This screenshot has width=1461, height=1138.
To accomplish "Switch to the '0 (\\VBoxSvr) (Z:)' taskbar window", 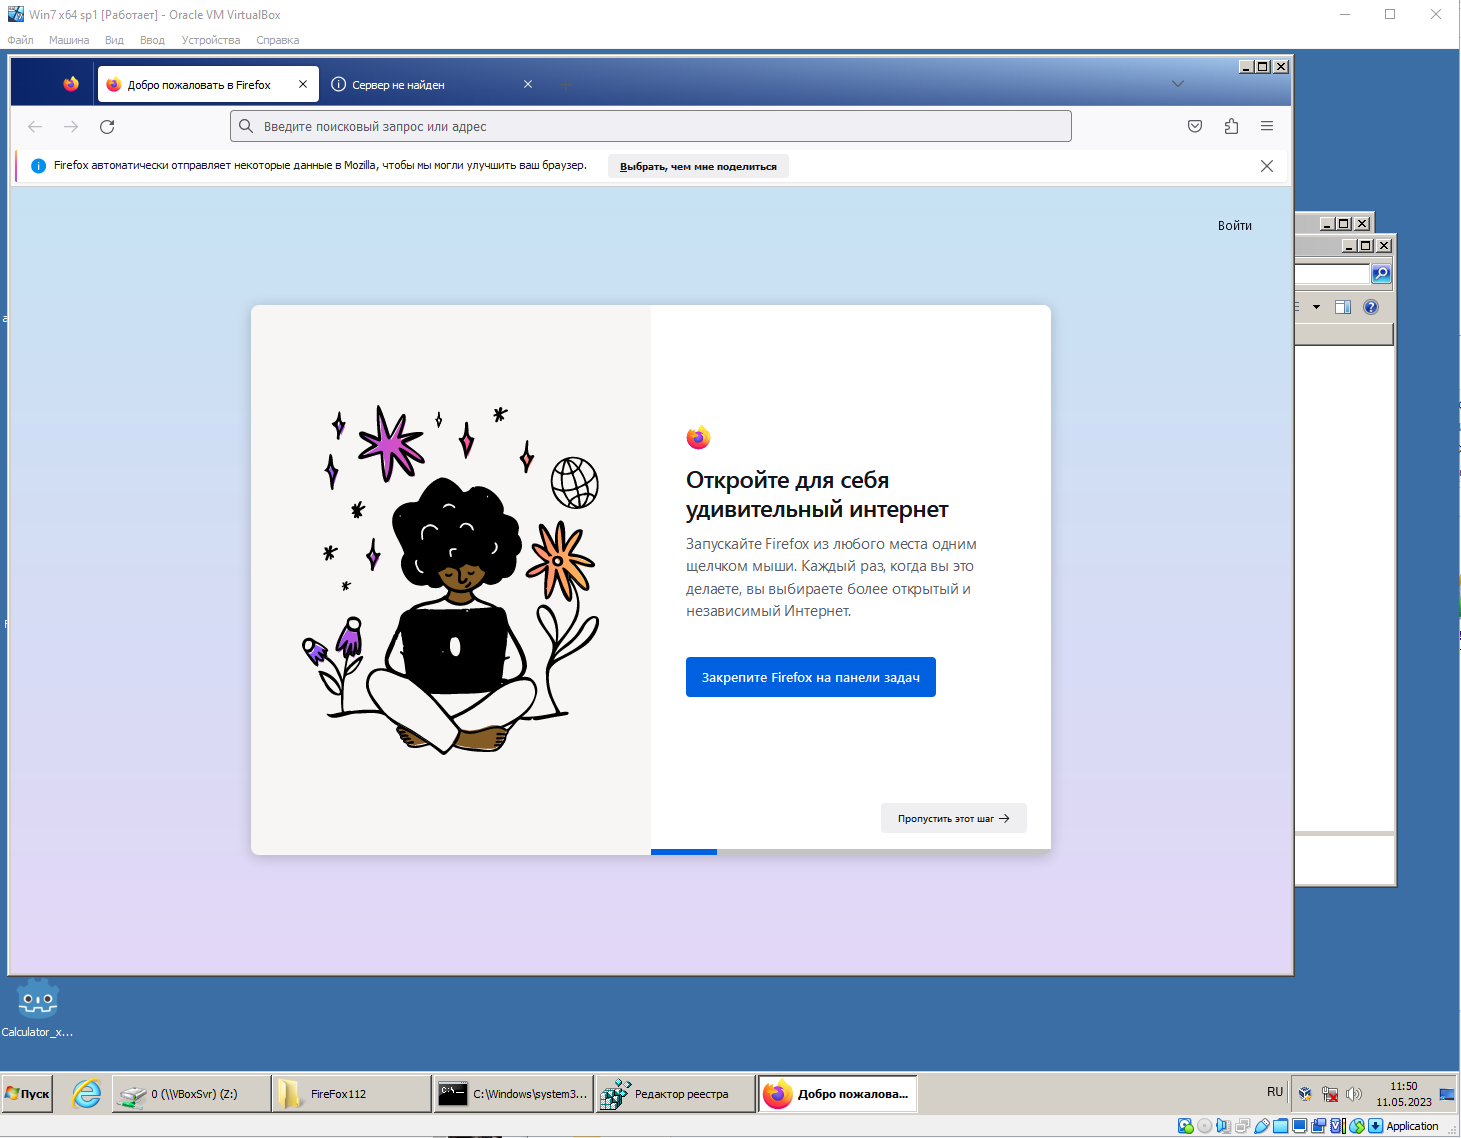I will pyautogui.click(x=191, y=1094).
